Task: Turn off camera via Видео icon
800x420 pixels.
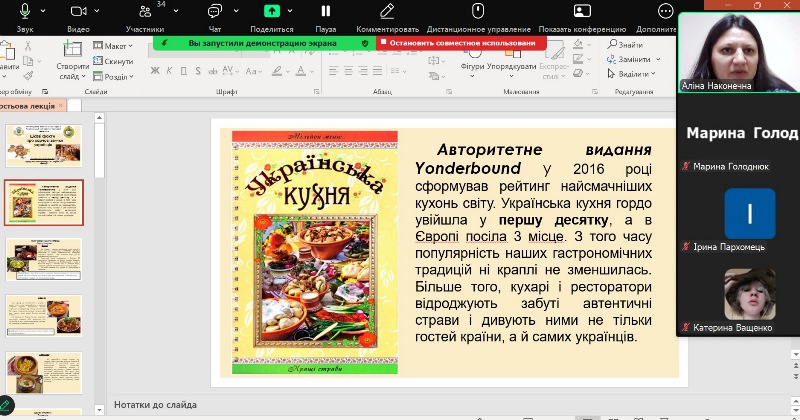Action: [x=78, y=11]
